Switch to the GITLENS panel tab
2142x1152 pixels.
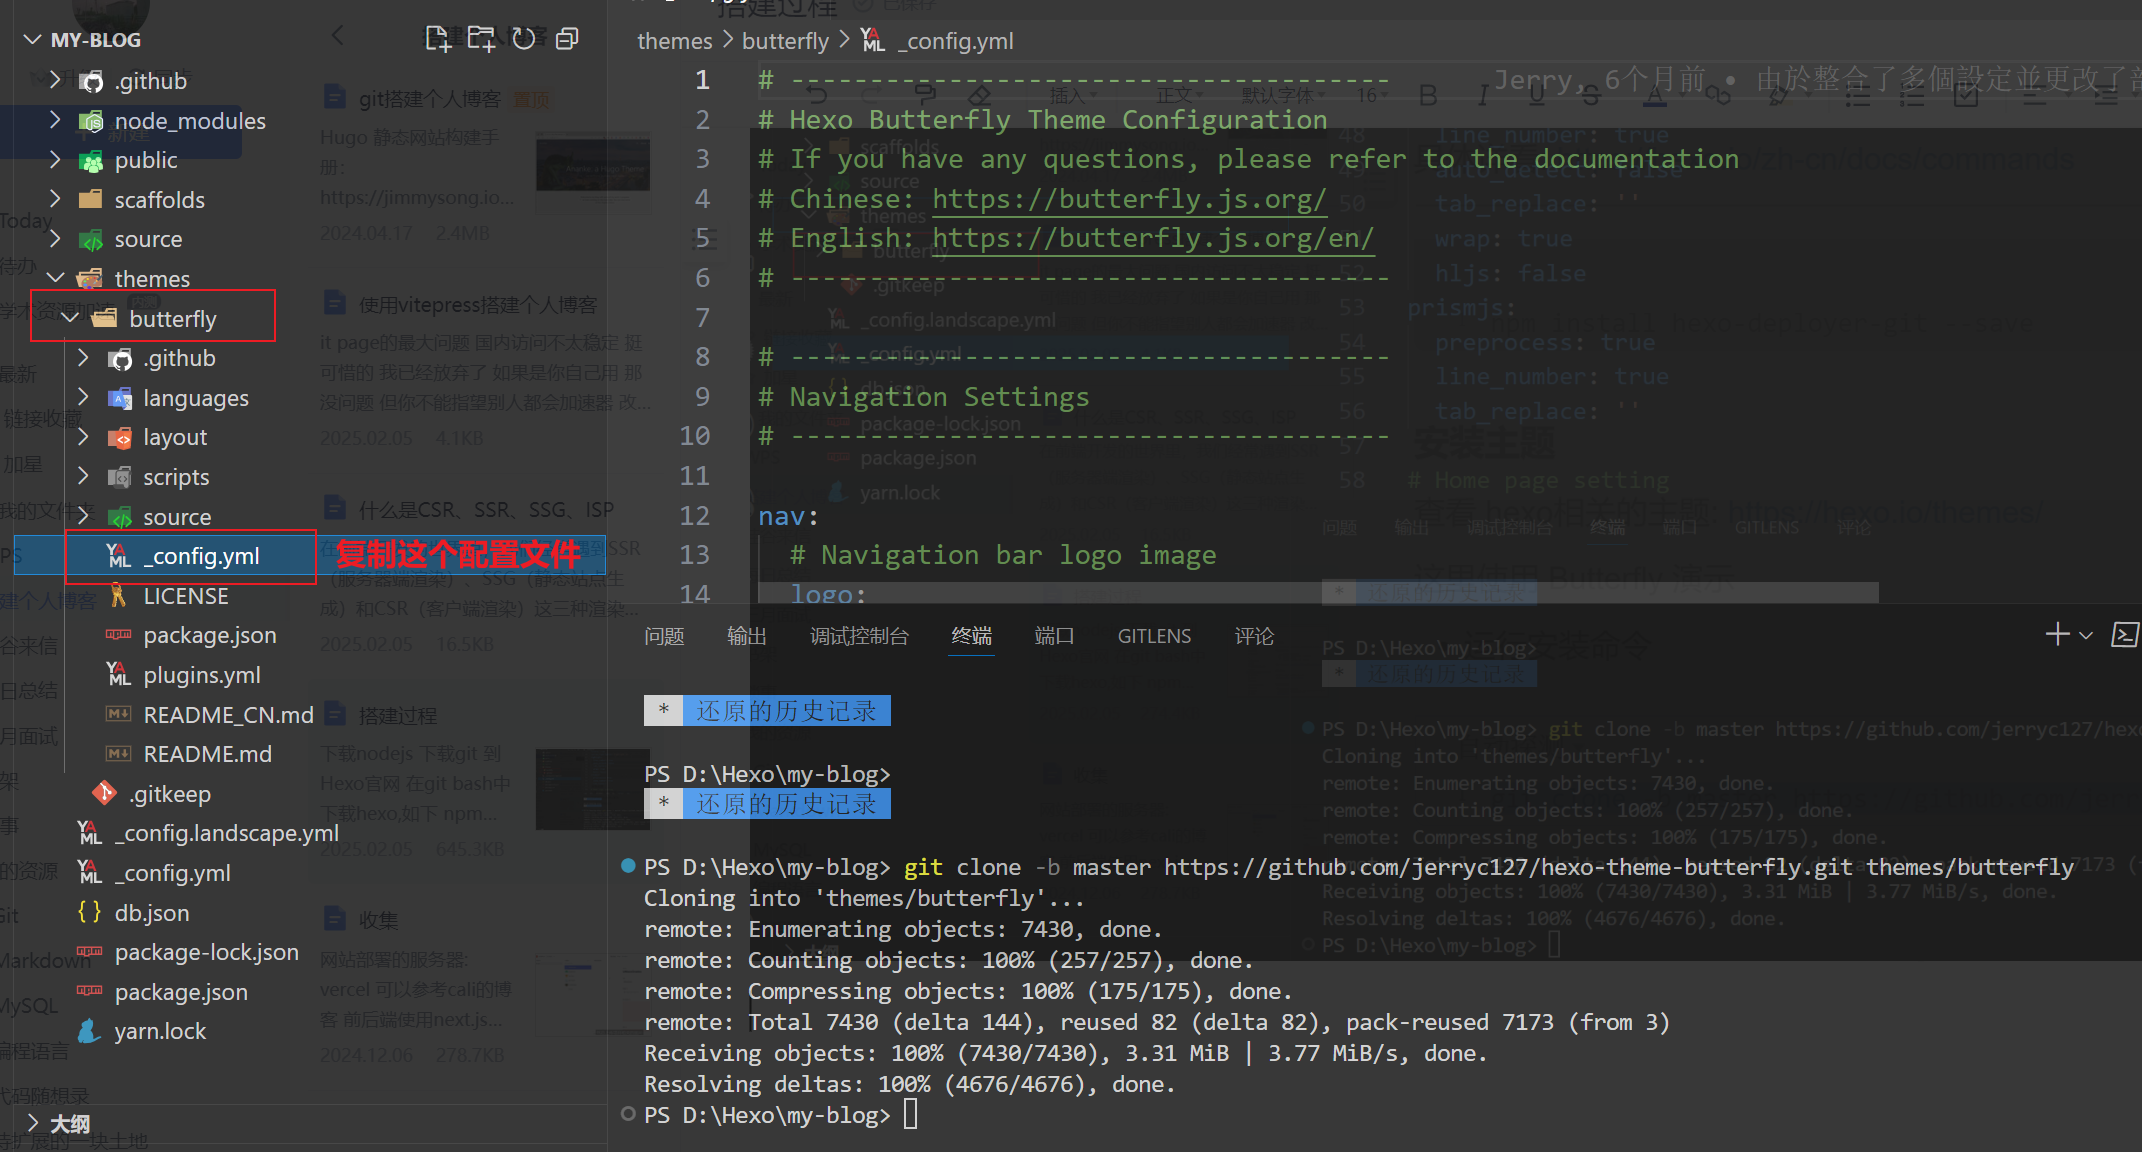(x=1154, y=636)
